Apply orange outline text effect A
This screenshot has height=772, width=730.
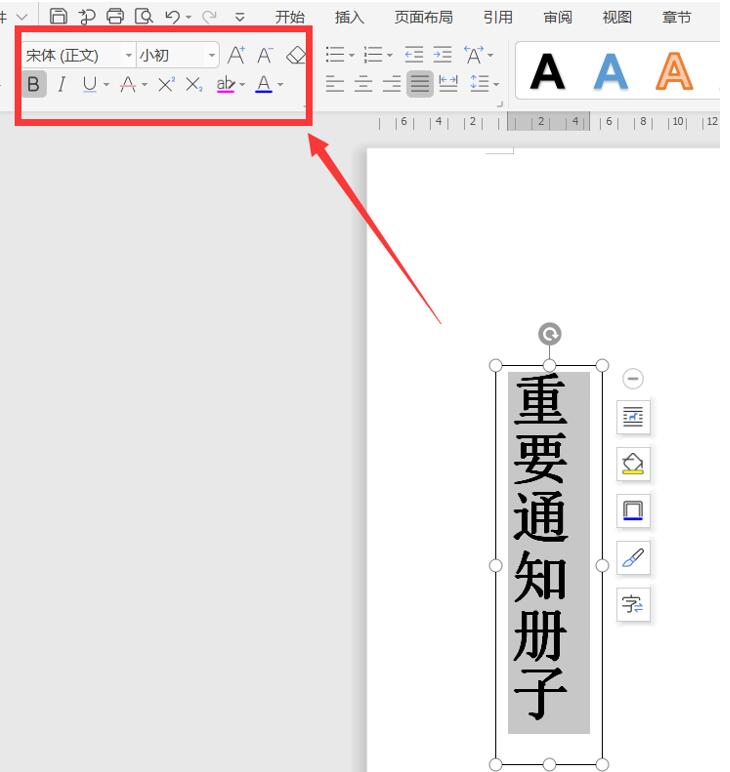coord(674,72)
